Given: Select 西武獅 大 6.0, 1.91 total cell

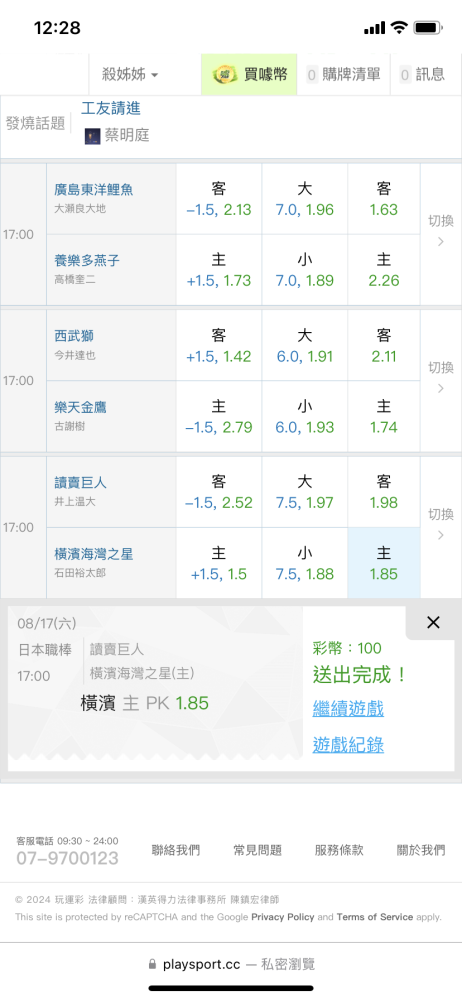Looking at the screenshot, I should coord(305,346).
